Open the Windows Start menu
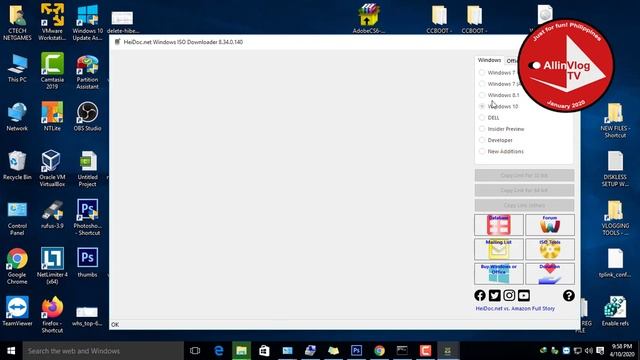The image size is (640, 360). (11, 351)
